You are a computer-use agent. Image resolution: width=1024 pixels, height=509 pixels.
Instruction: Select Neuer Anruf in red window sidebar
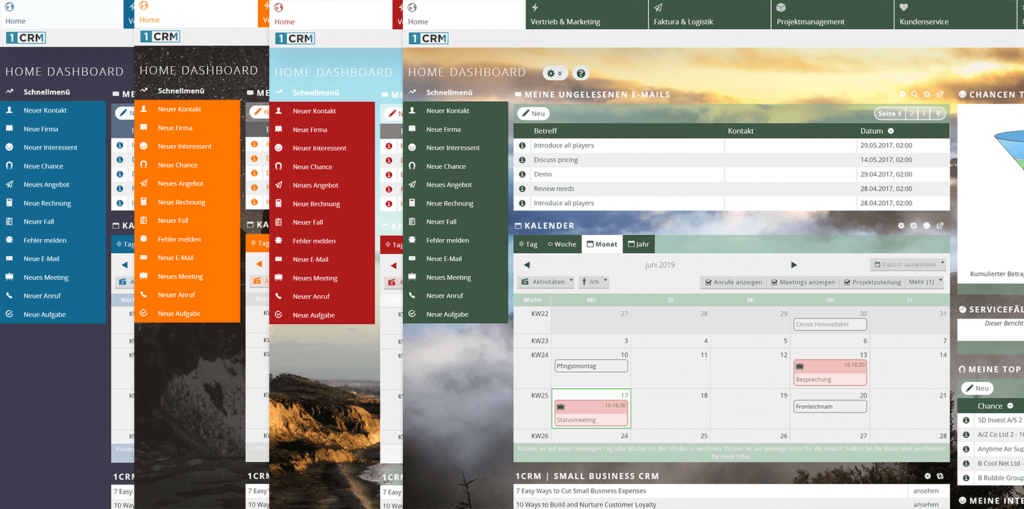(321, 297)
